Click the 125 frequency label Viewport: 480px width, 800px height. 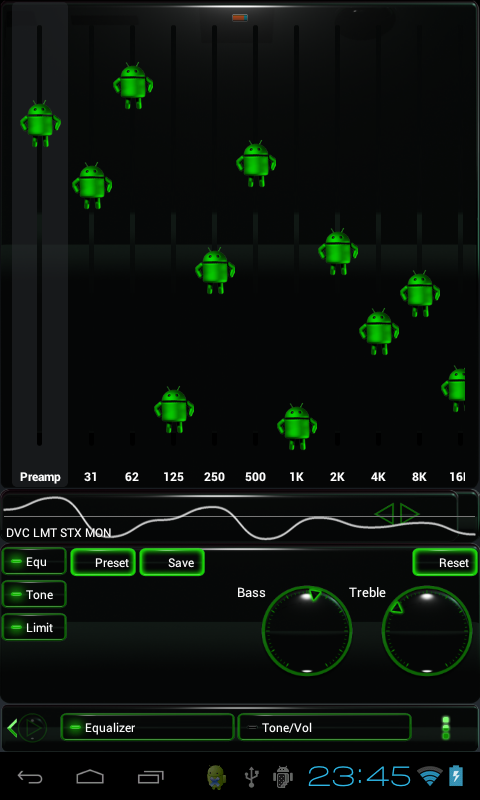[x=173, y=477]
